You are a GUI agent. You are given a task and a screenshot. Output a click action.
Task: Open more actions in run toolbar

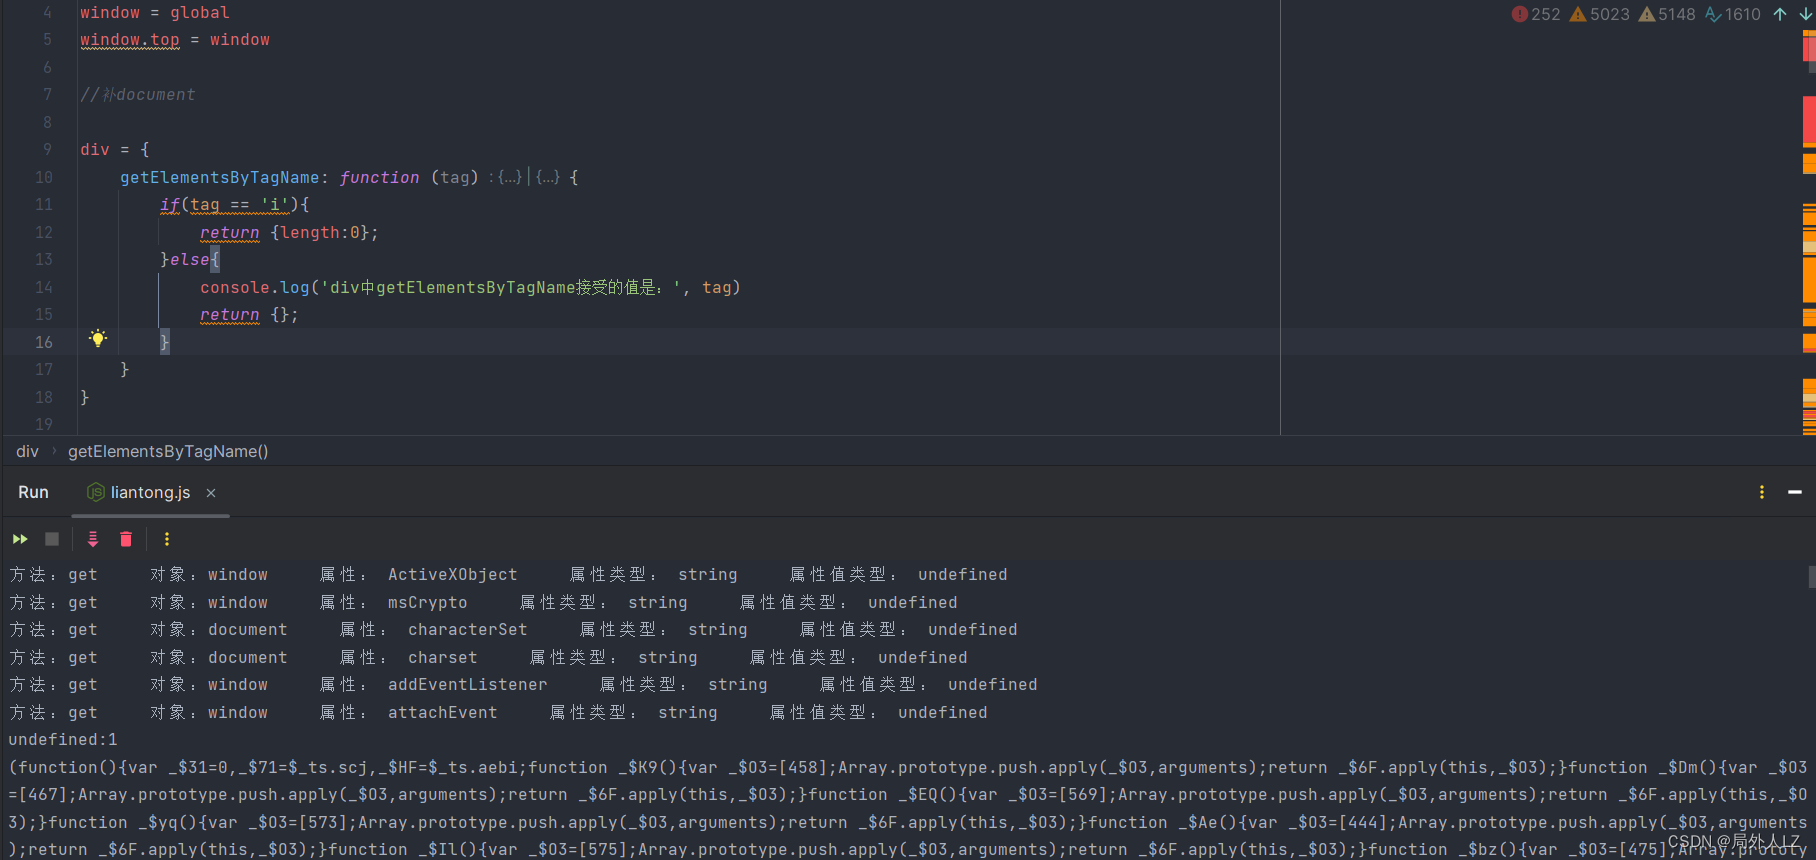point(167,539)
